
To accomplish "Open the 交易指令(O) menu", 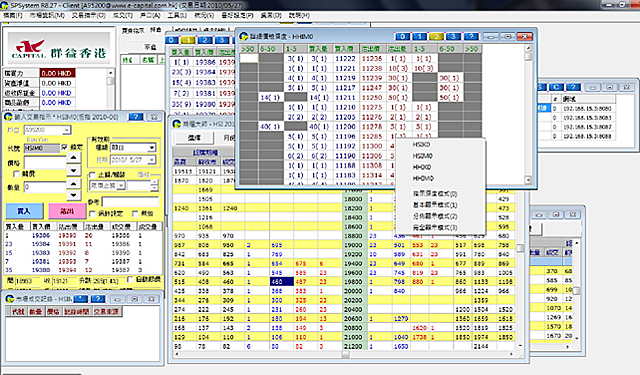I will pyautogui.click(x=88, y=15).
